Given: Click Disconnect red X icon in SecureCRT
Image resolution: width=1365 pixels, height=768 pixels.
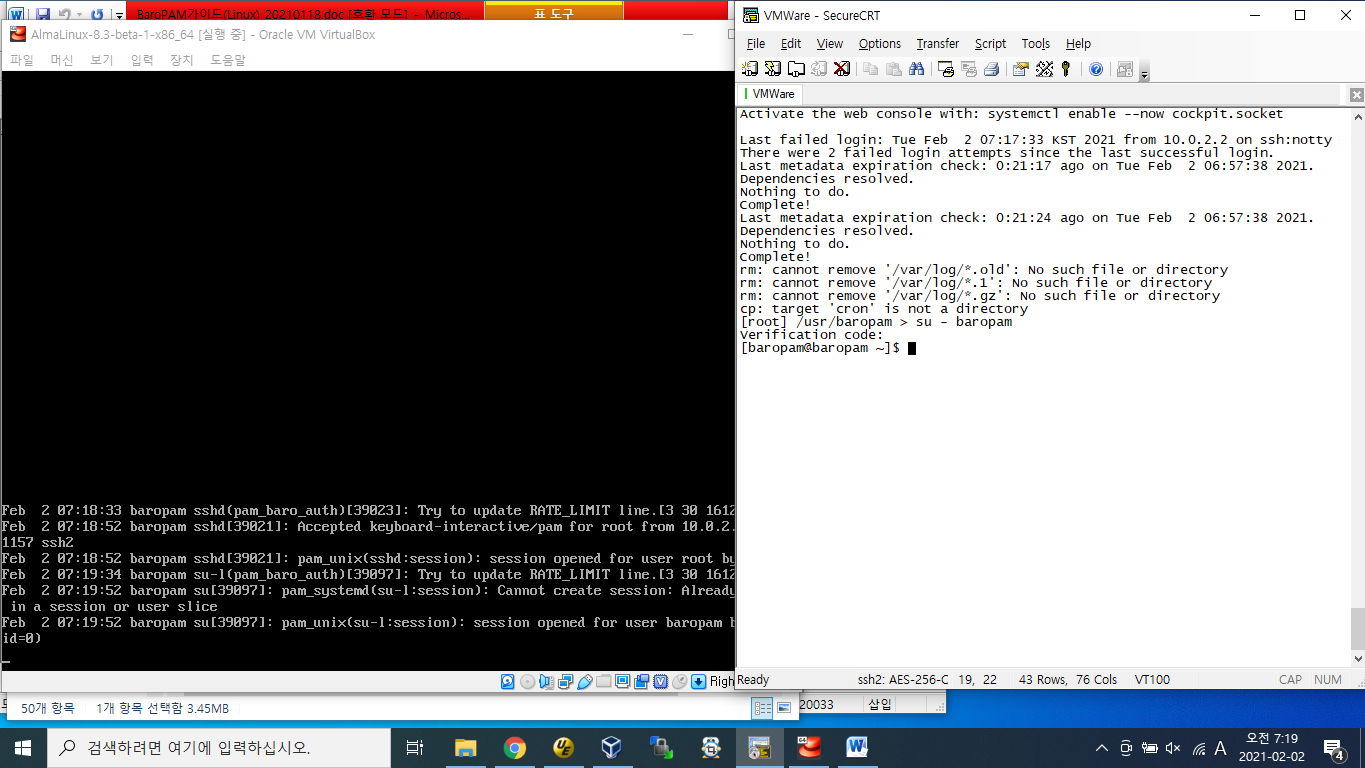Looking at the screenshot, I should point(842,69).
